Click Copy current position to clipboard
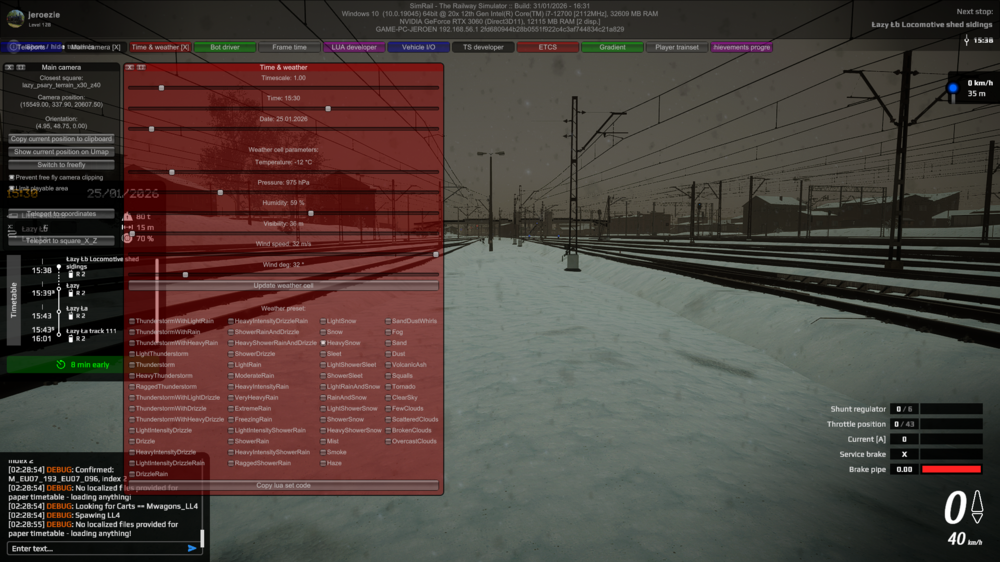This screenshot has width=1000, height=562. (x=61, y=138)
